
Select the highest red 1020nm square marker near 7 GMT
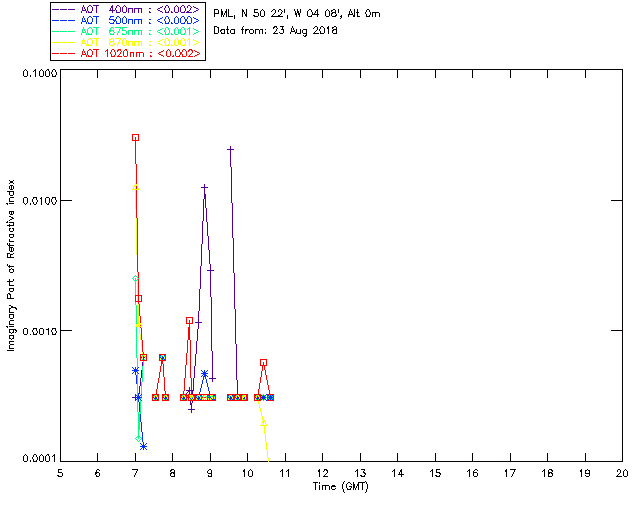[136, 138]
